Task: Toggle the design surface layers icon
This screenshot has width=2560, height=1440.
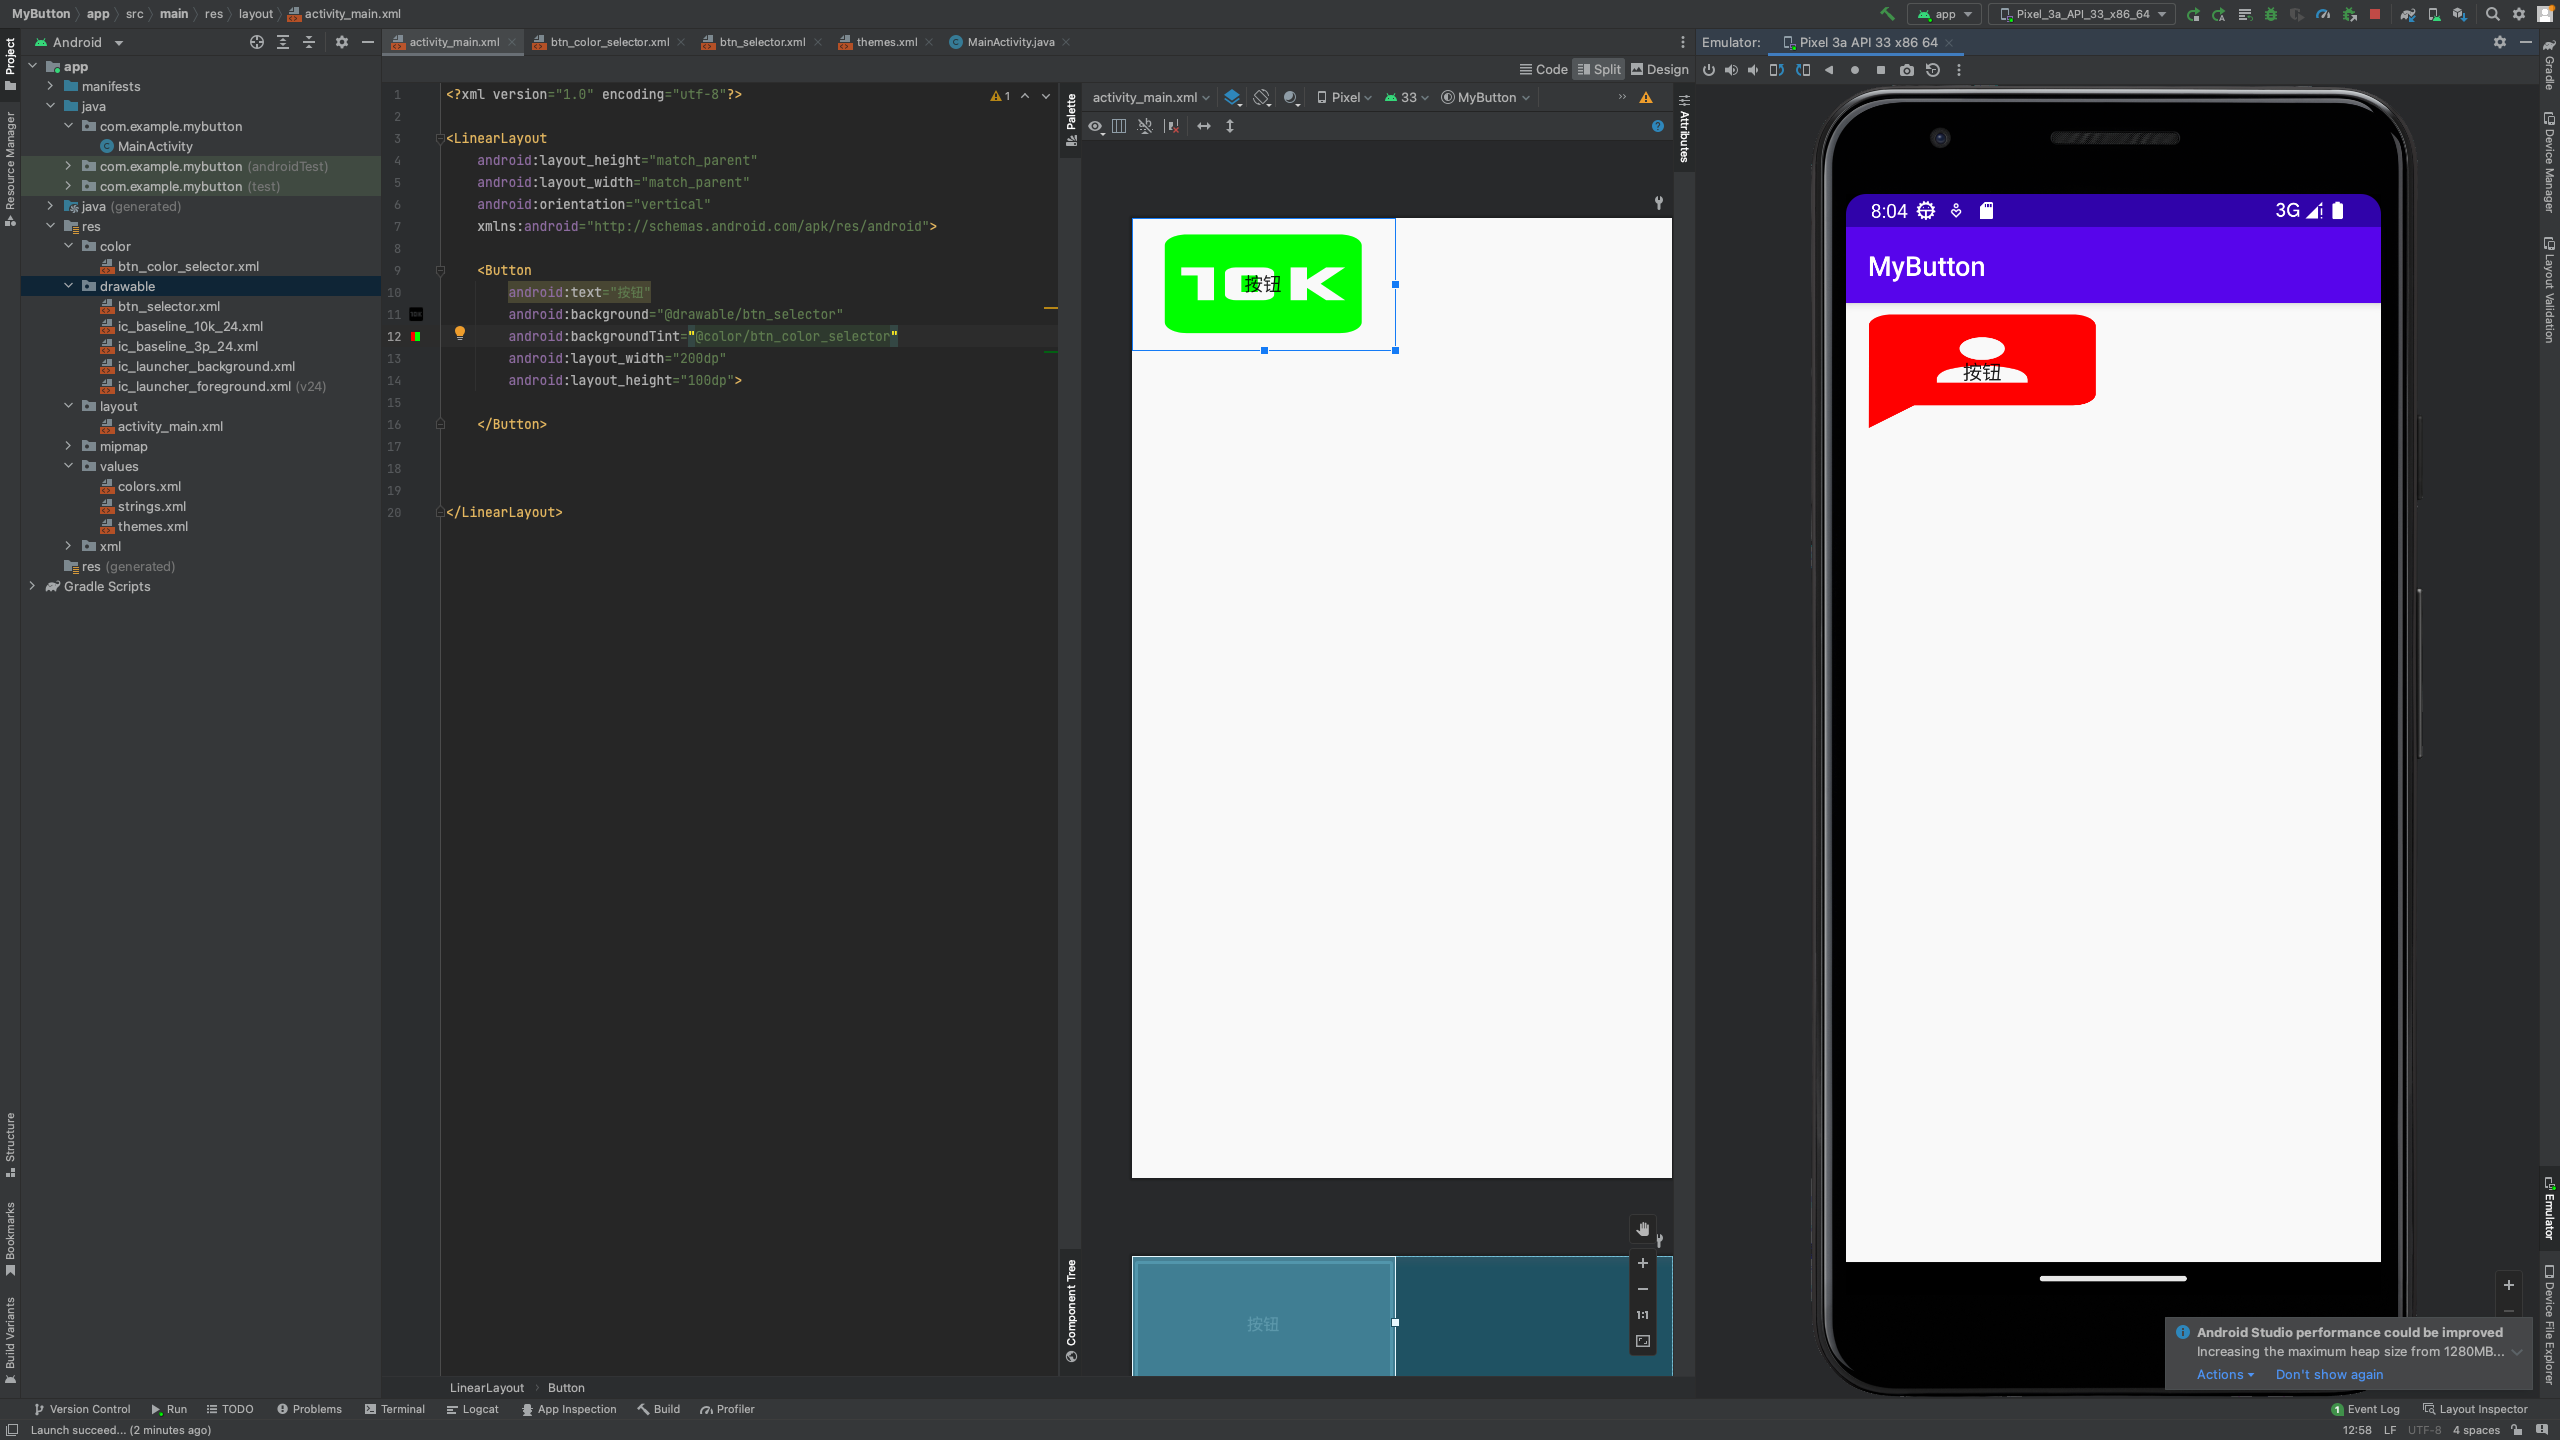Action: pyautogui.click(x=1233, y=97)
